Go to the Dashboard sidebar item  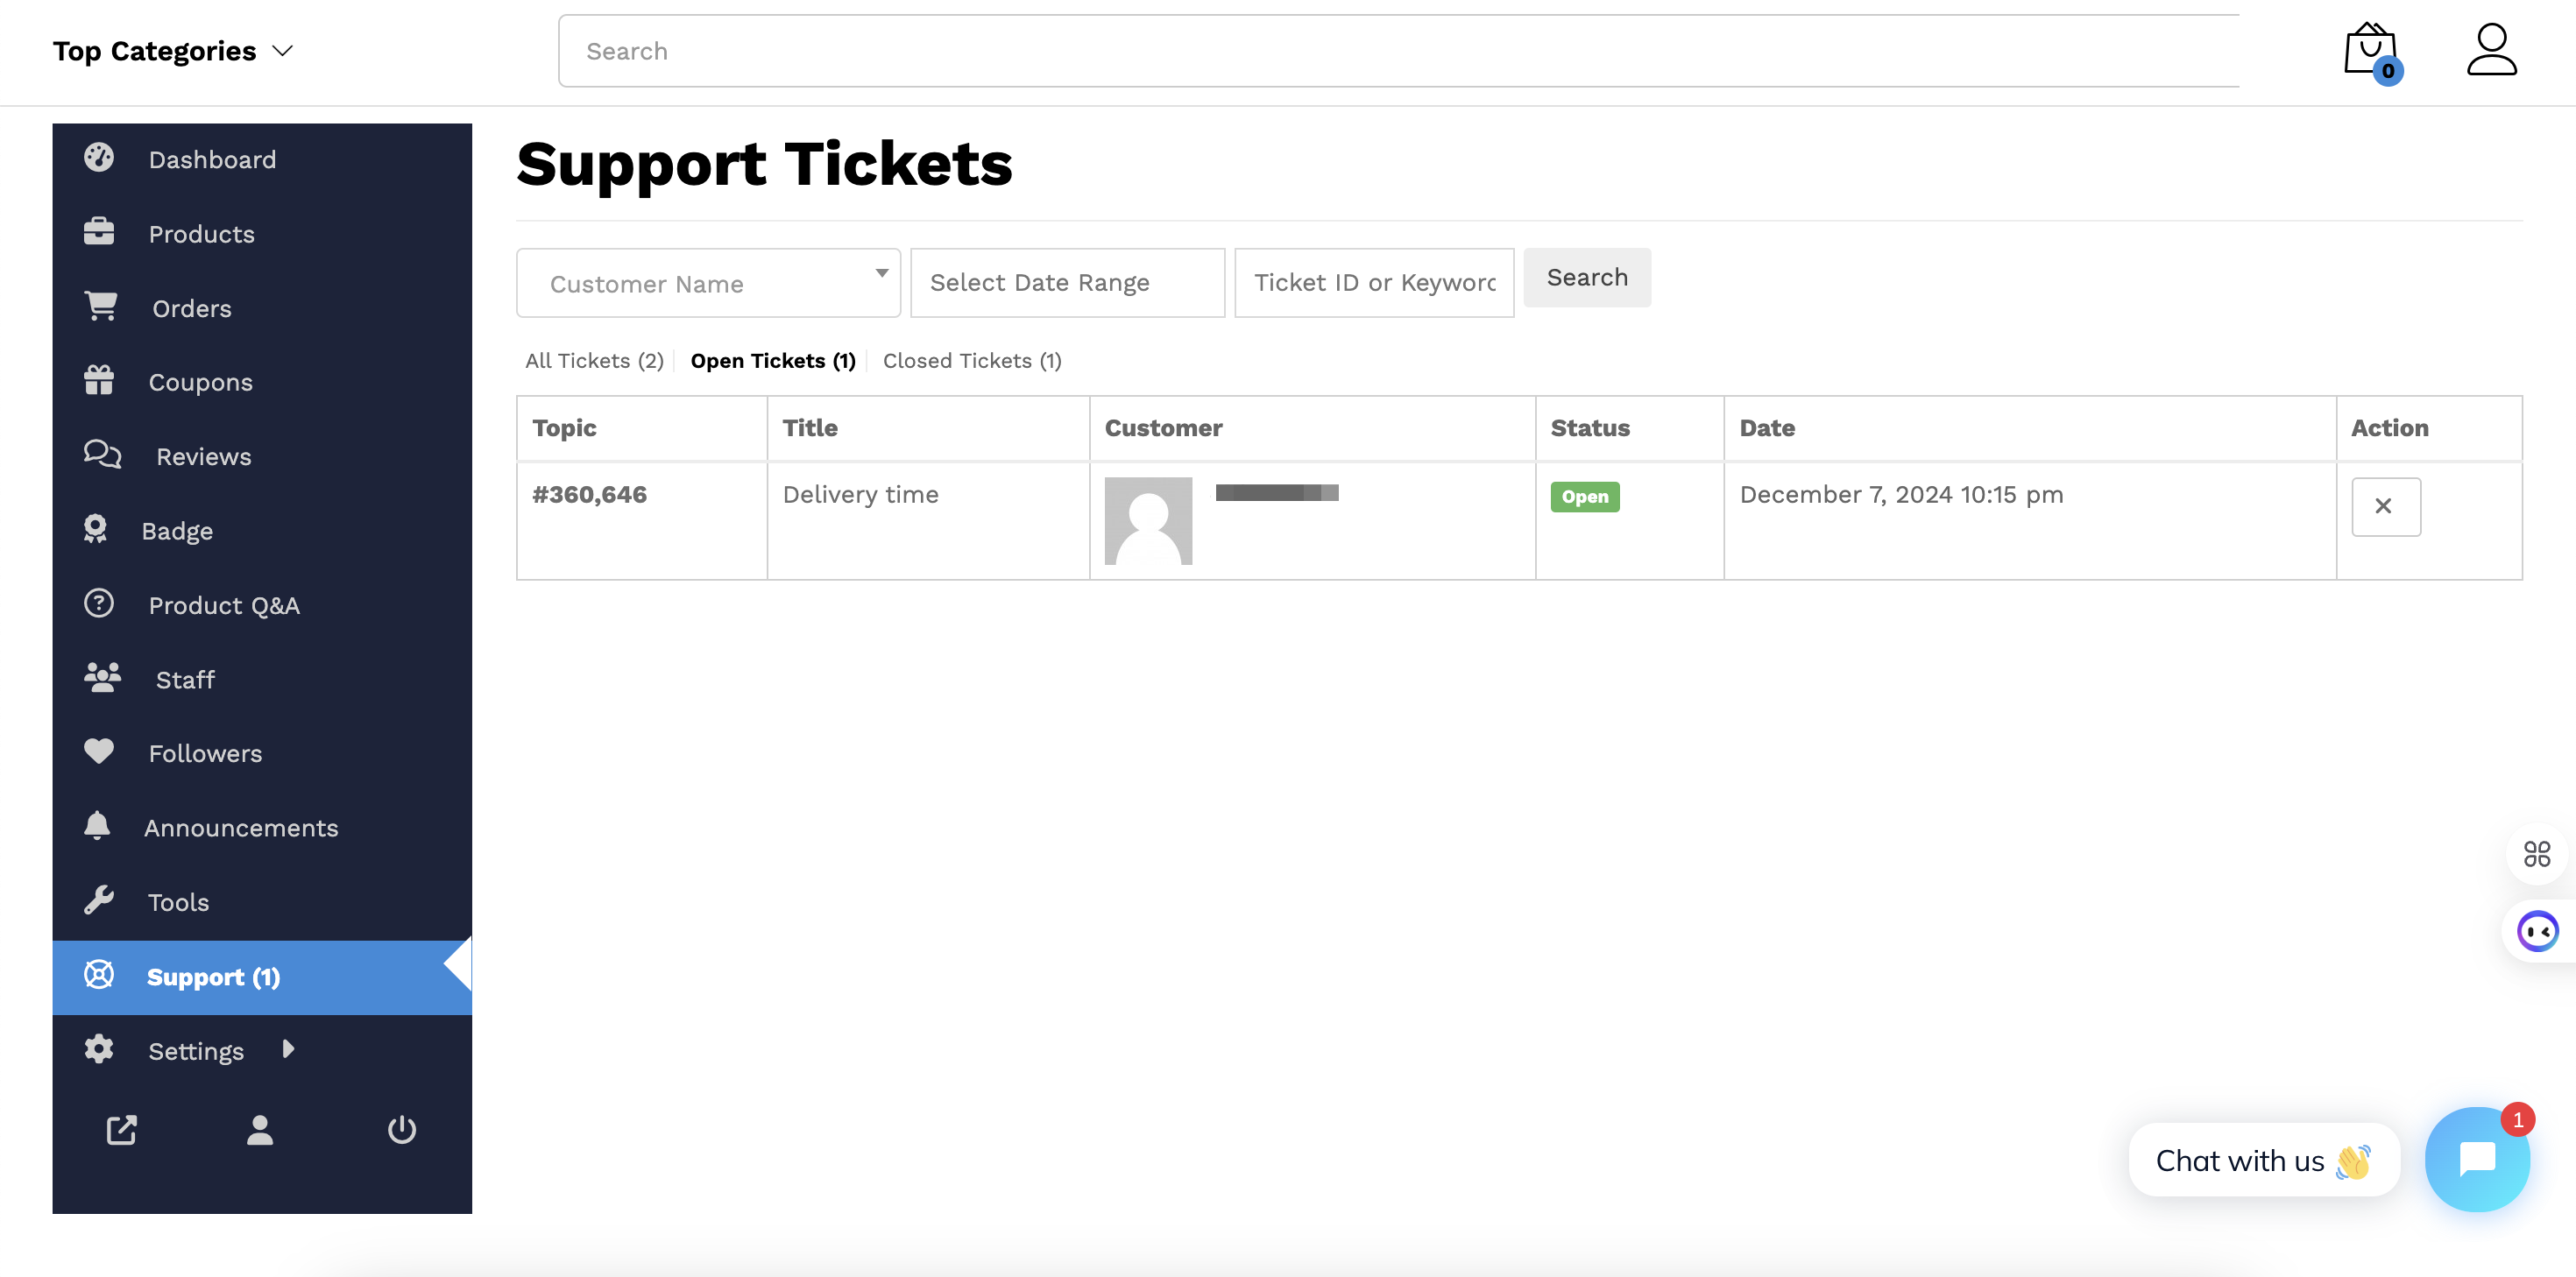click(212, 160)
